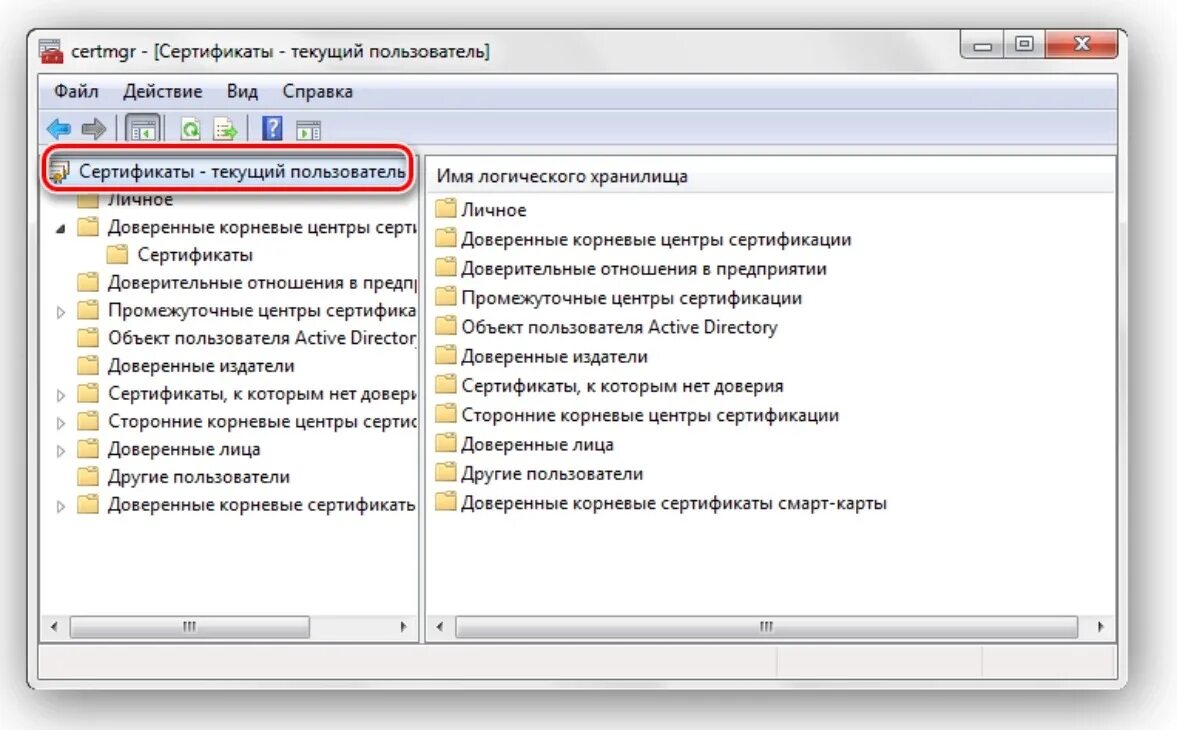Viewport: 1177px width, 730px height.
Task: Minimize the certmgr window
Action: tap(983, 45)
